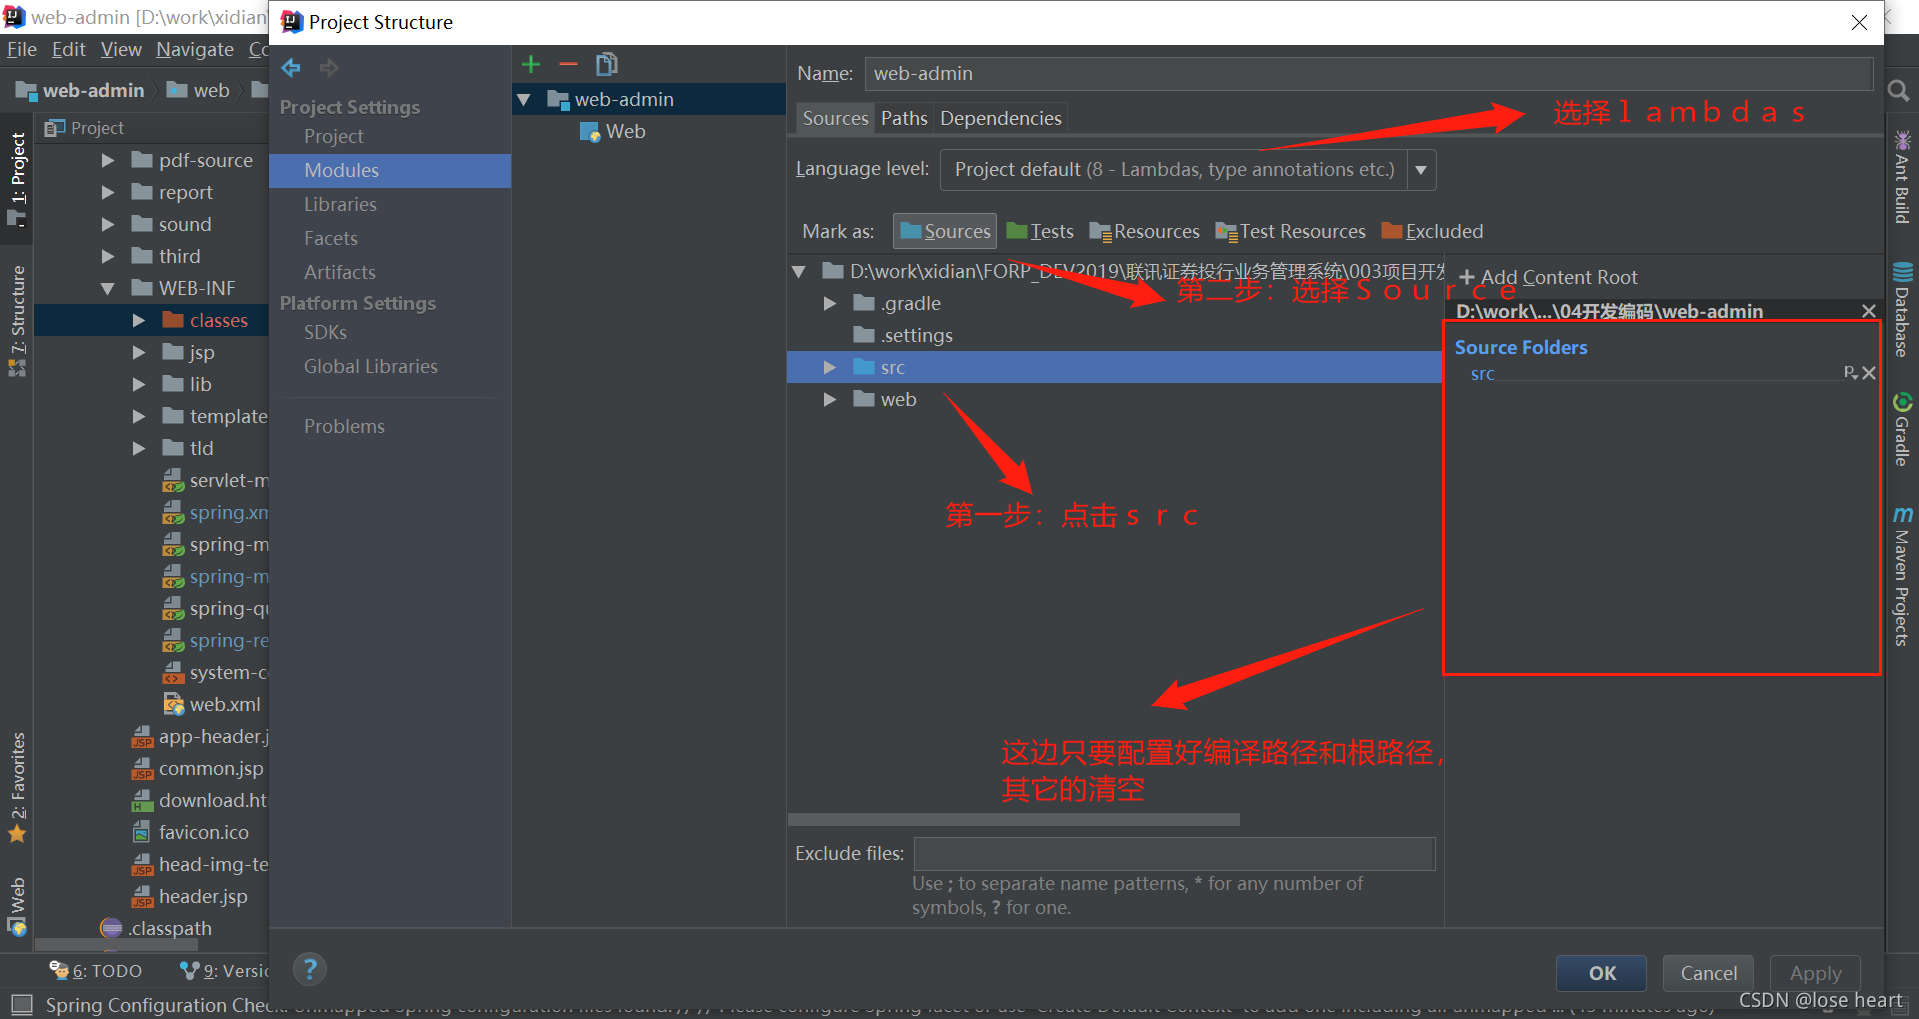Open the help question mark button

coord(310,968)
